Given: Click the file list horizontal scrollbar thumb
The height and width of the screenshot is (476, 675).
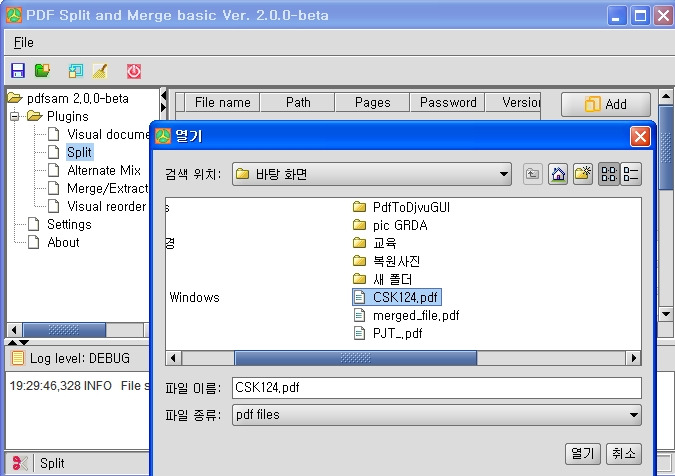Looking at the screenshot, I should click(356, 358).
